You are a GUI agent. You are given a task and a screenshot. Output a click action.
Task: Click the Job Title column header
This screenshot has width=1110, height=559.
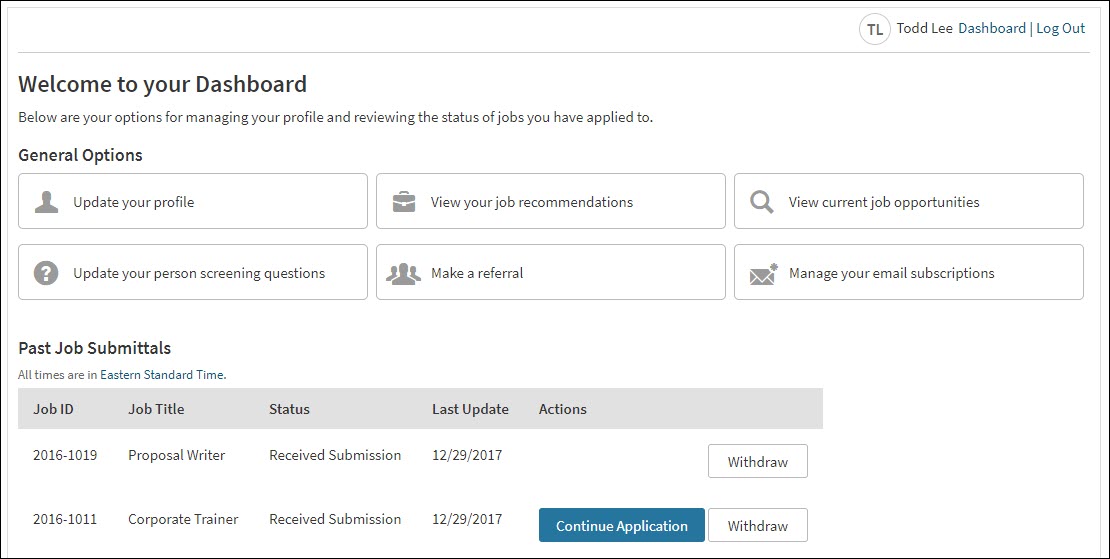point(156,409)
